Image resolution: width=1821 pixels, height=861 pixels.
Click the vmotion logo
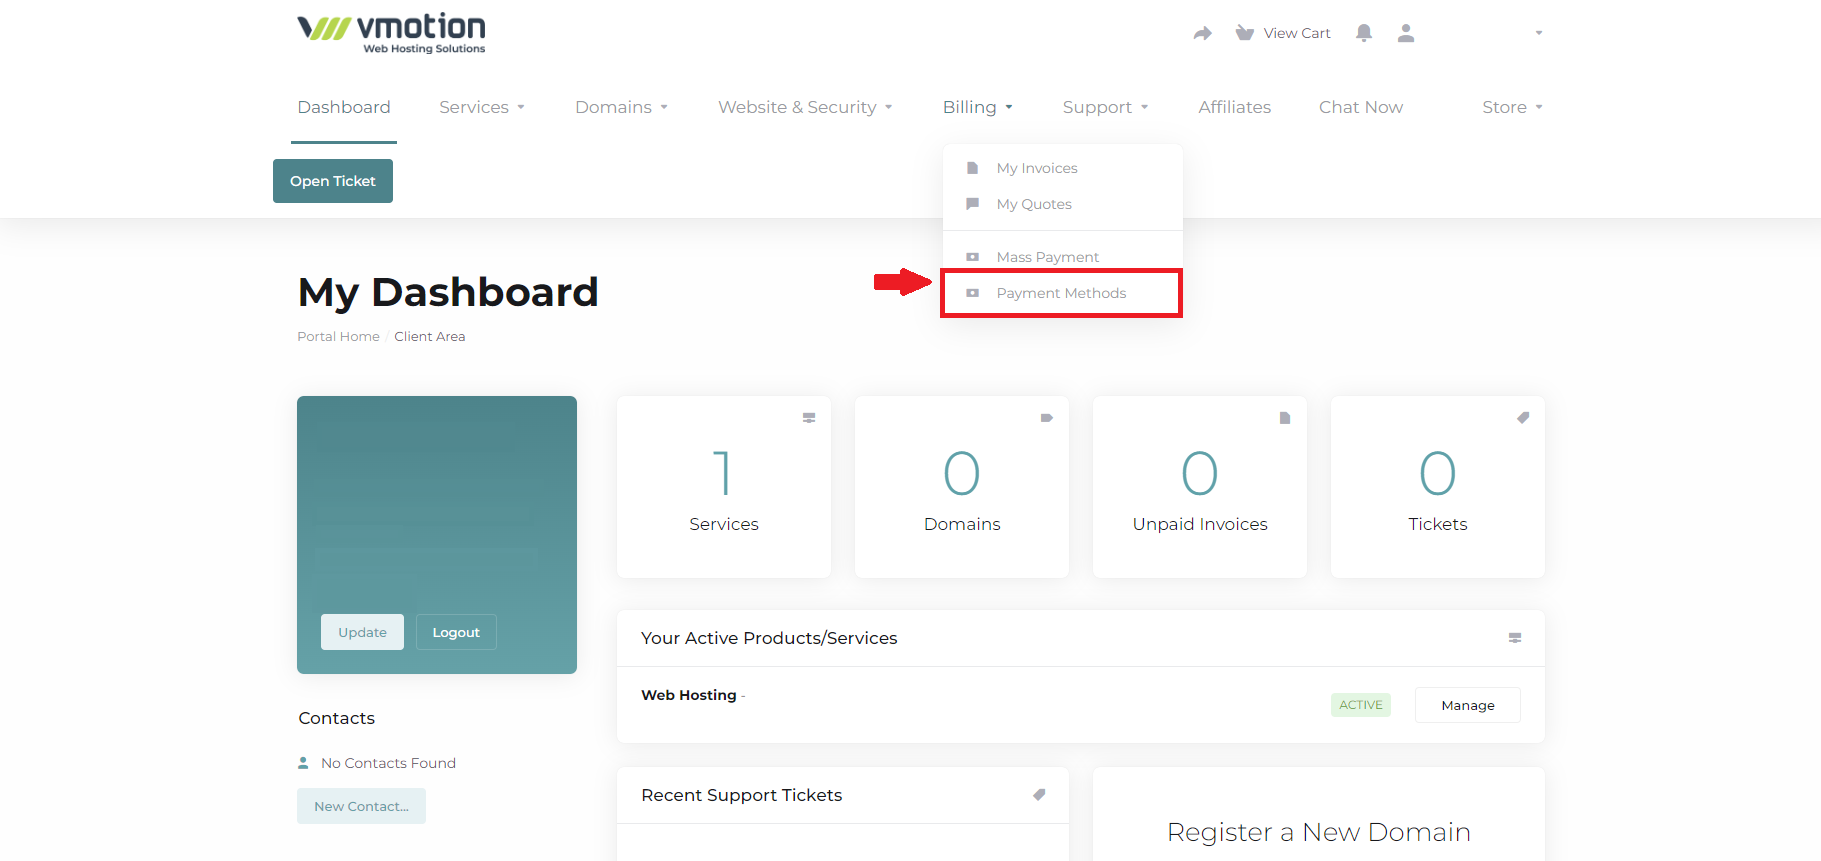pos(391,33)
